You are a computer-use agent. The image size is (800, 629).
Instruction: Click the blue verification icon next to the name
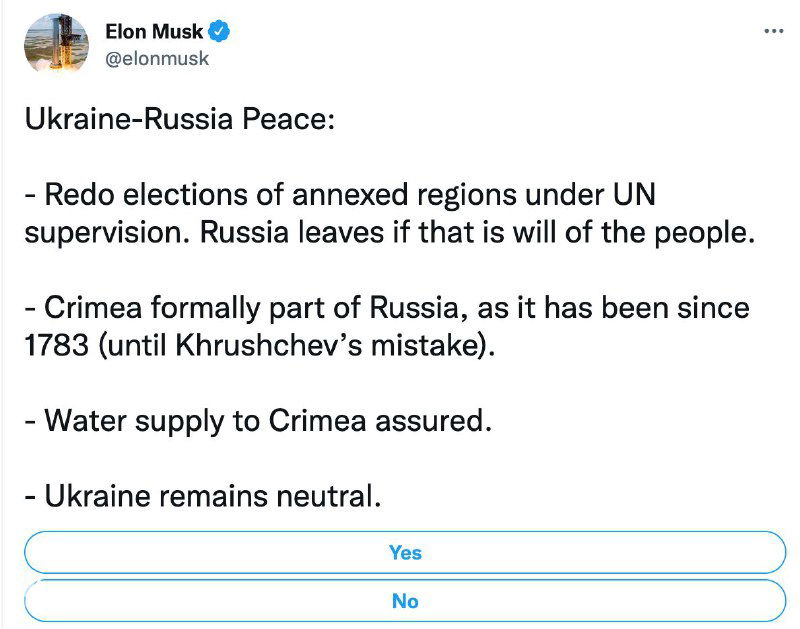pos(219,30)
